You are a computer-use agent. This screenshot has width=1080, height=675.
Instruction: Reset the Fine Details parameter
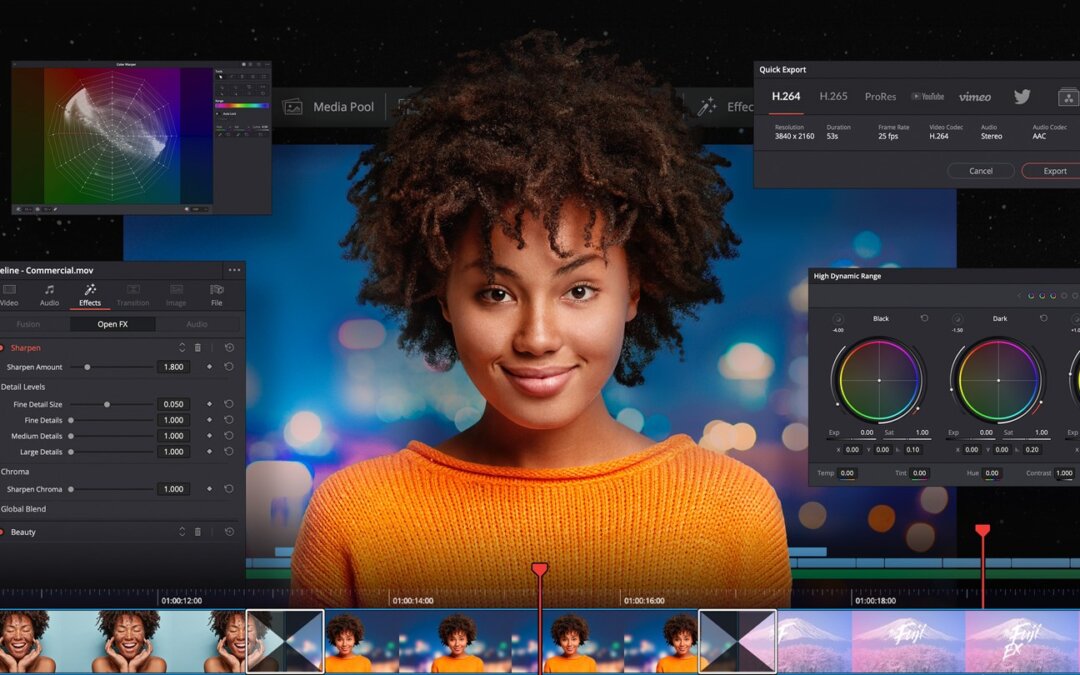(x=229, y=420)
